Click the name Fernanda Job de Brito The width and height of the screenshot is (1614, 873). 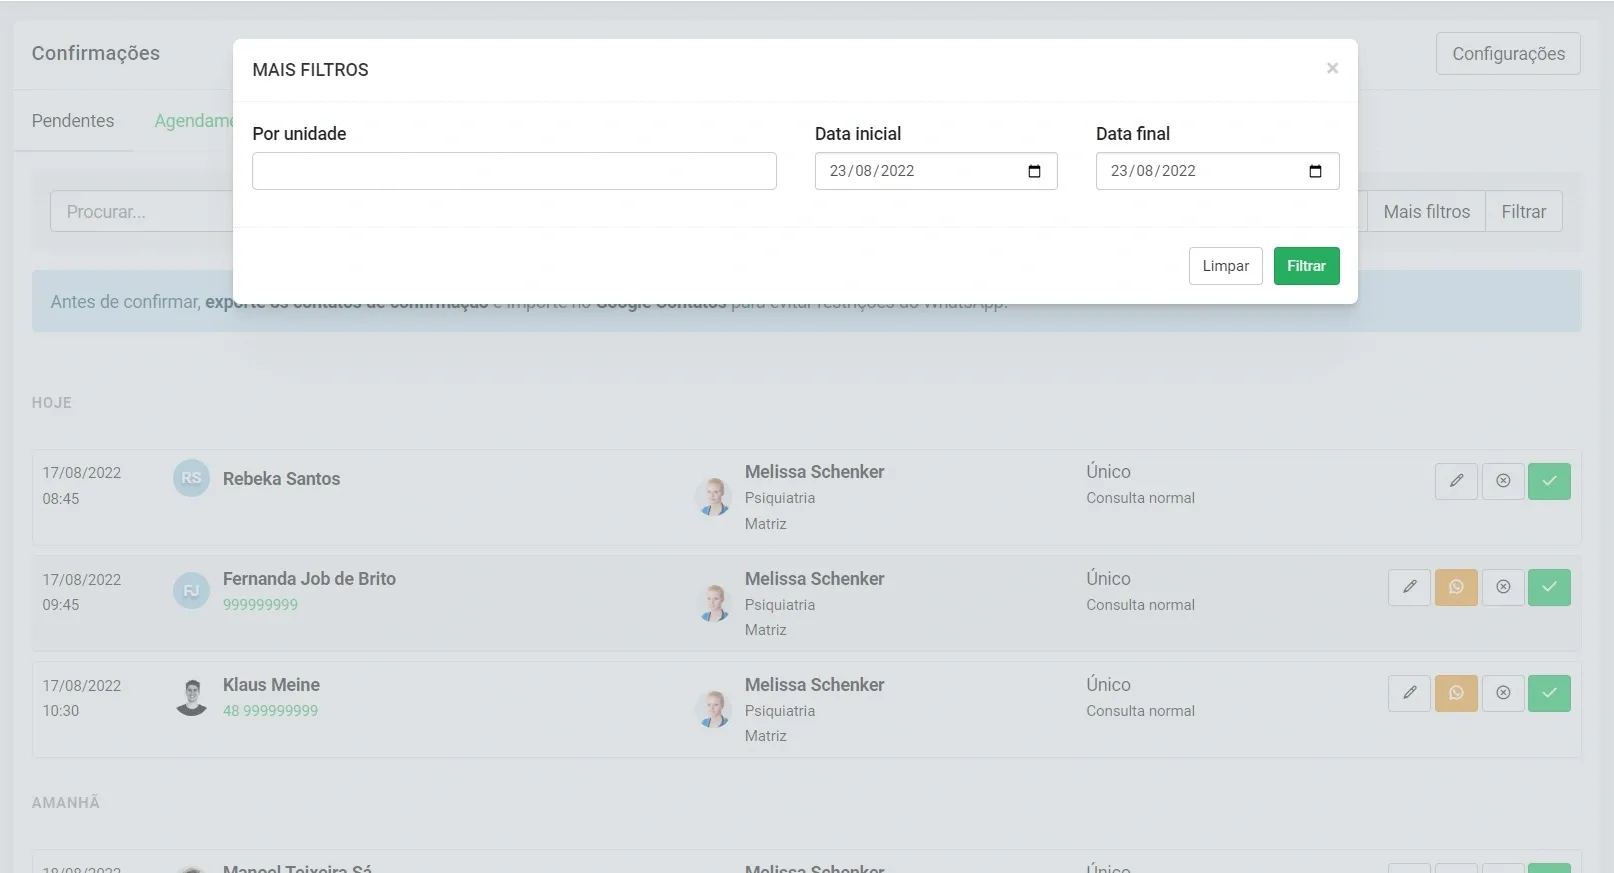(309, 579)
